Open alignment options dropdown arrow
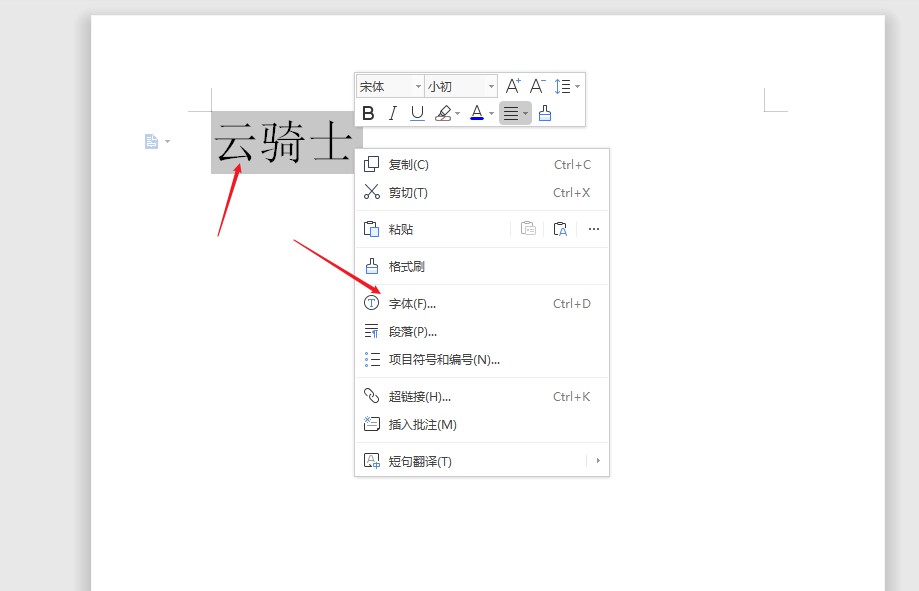The image size is (919, 591). 526,114
